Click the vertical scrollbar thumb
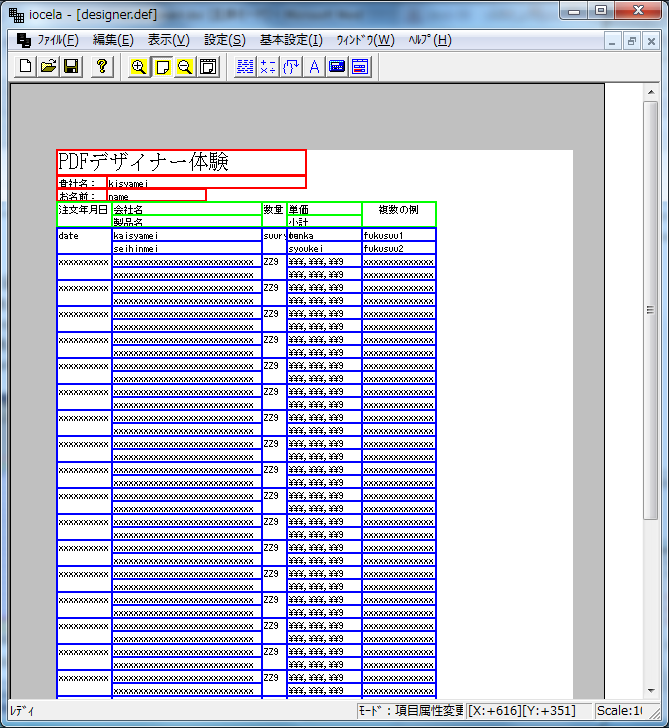 [x=651, y=310]
